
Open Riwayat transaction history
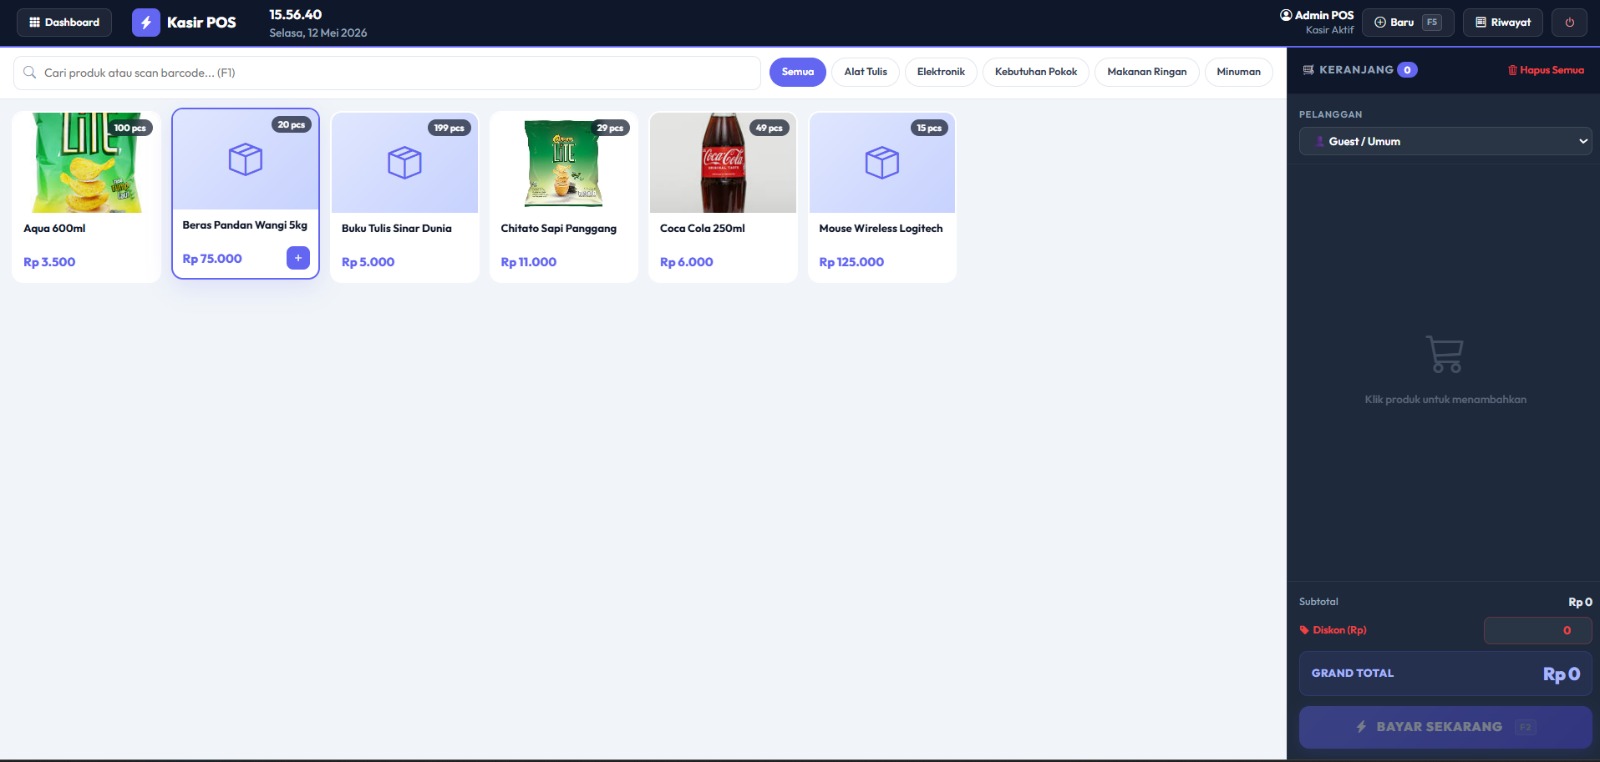click(1503, 22)
